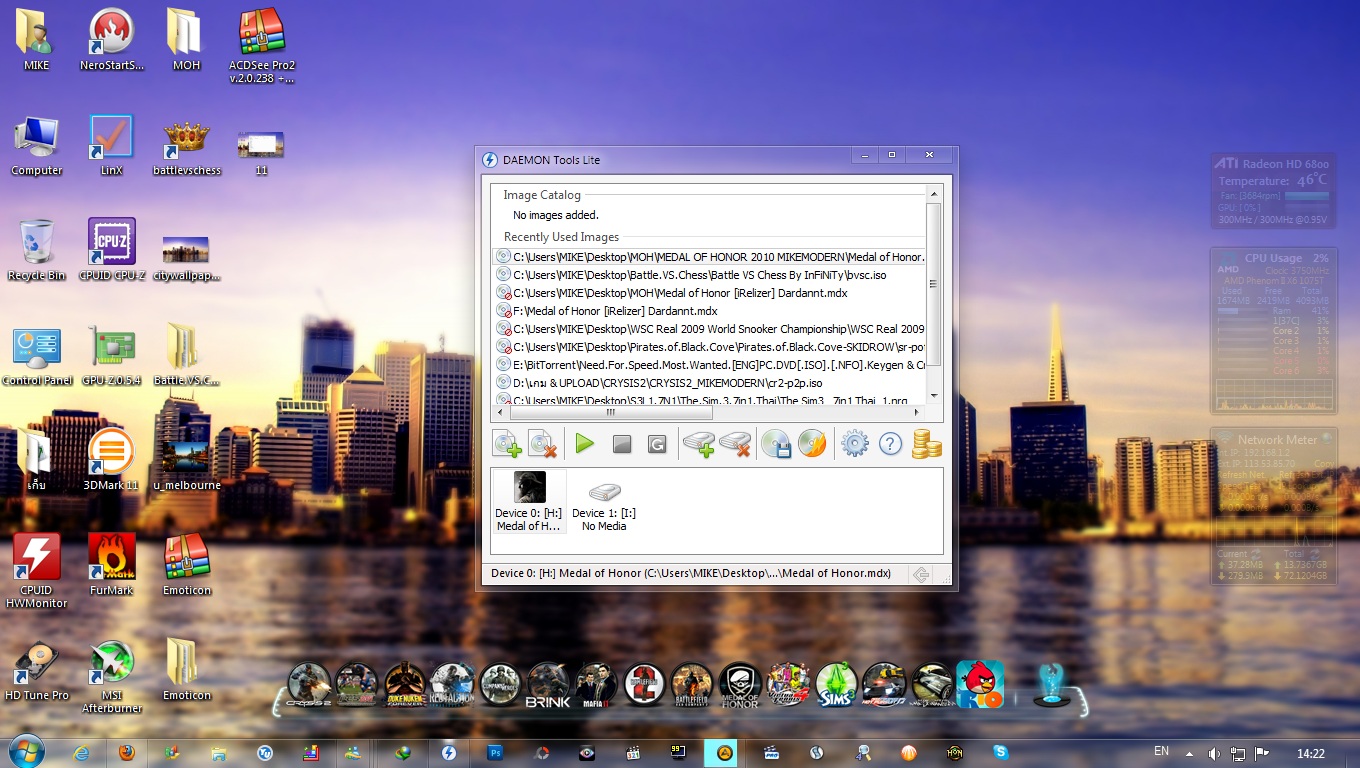
Task: Click the Recently Used Images heading
Action: (561, 237)
